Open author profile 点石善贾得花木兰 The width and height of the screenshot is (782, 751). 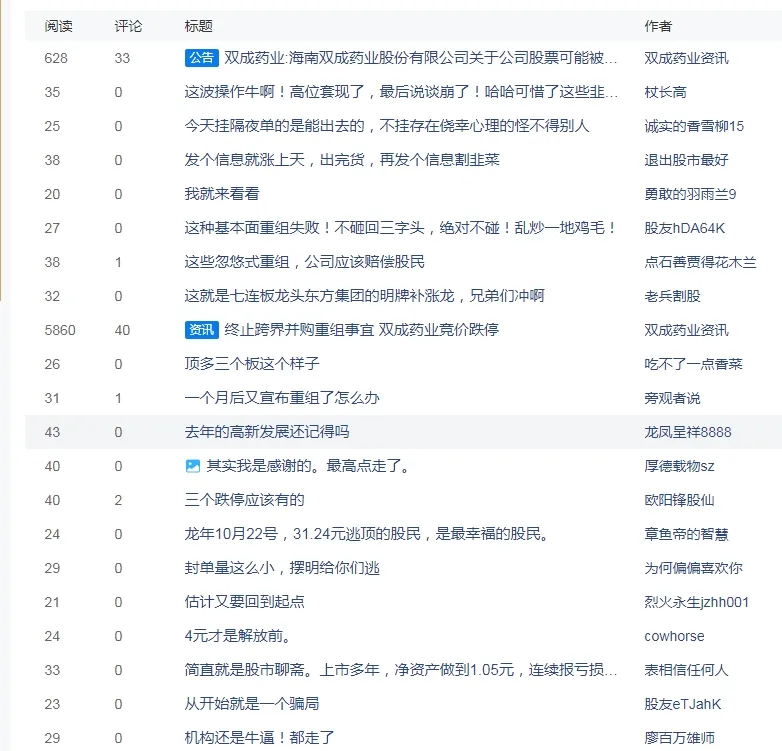(700, 262)
